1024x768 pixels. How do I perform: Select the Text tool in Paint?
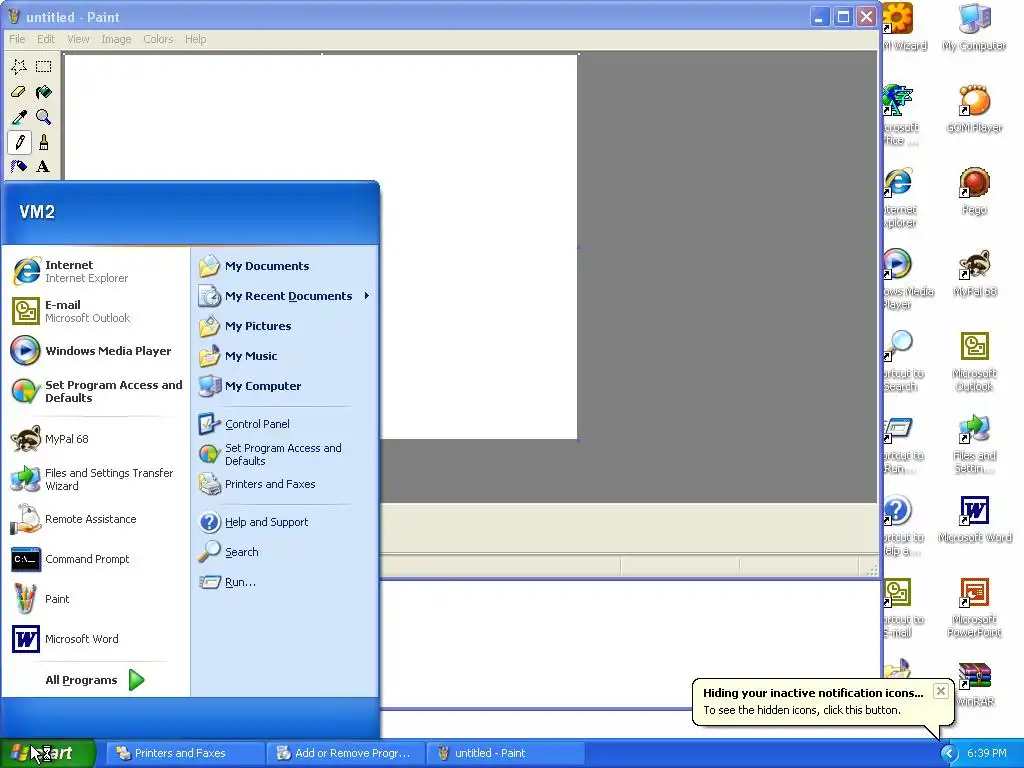click(x=44, y=167)
